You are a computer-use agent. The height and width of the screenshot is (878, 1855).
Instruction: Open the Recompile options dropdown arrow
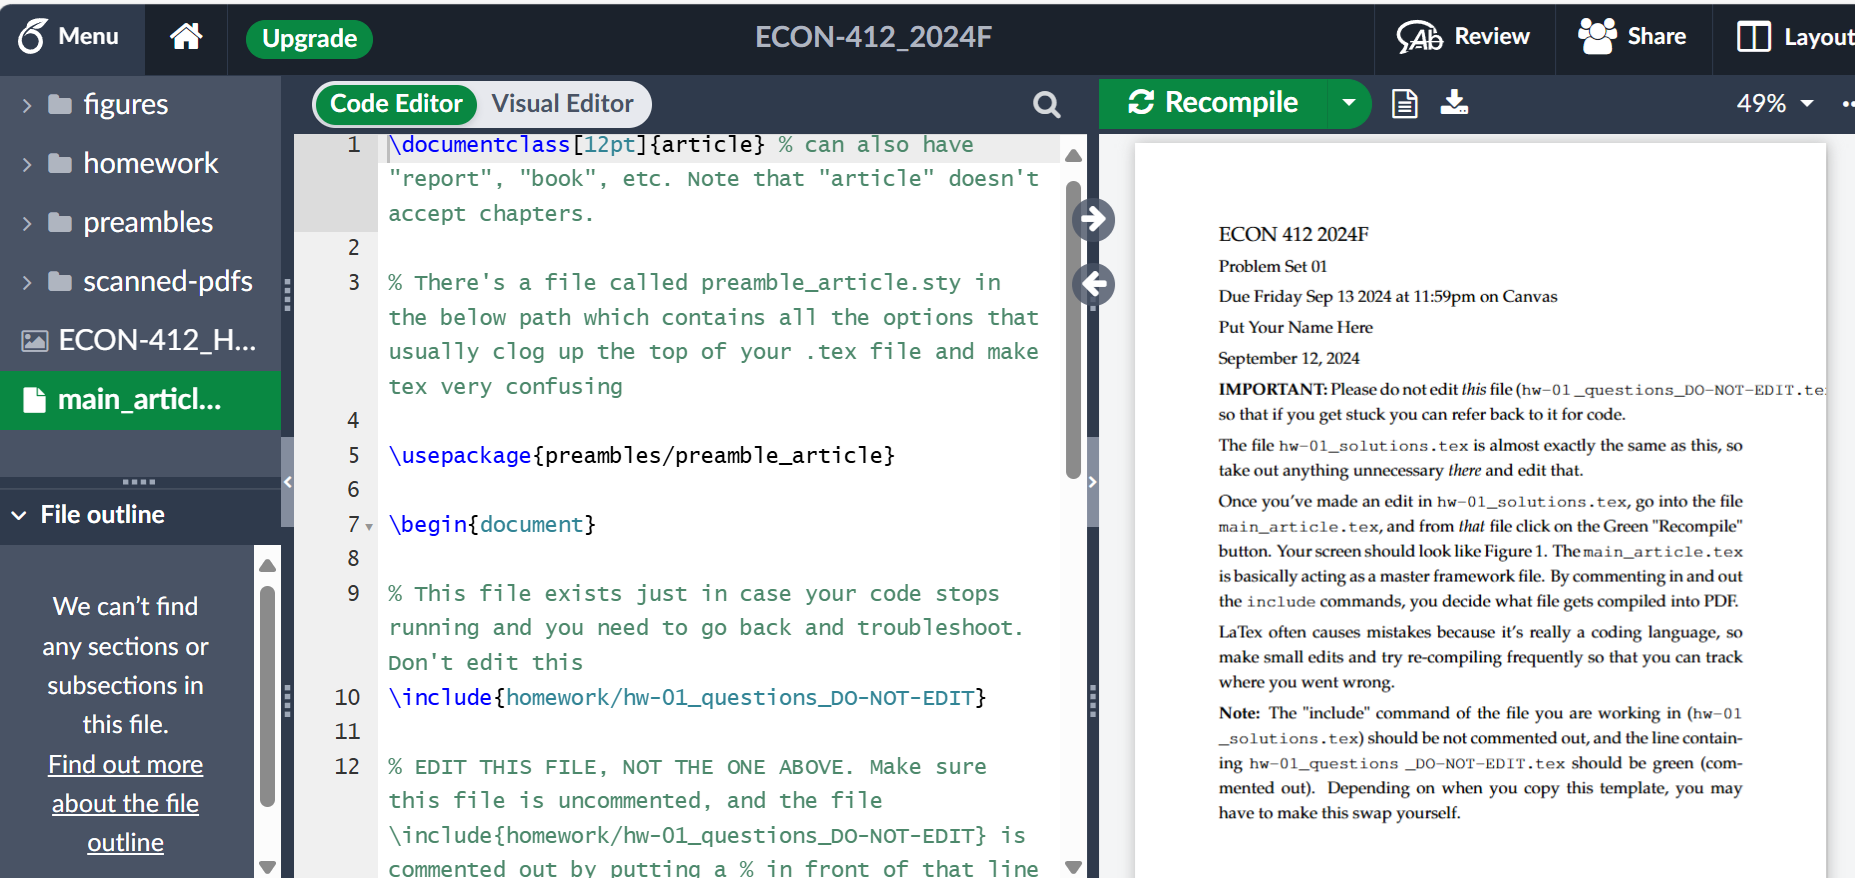pyautogui.click(x=1349, y=103)
